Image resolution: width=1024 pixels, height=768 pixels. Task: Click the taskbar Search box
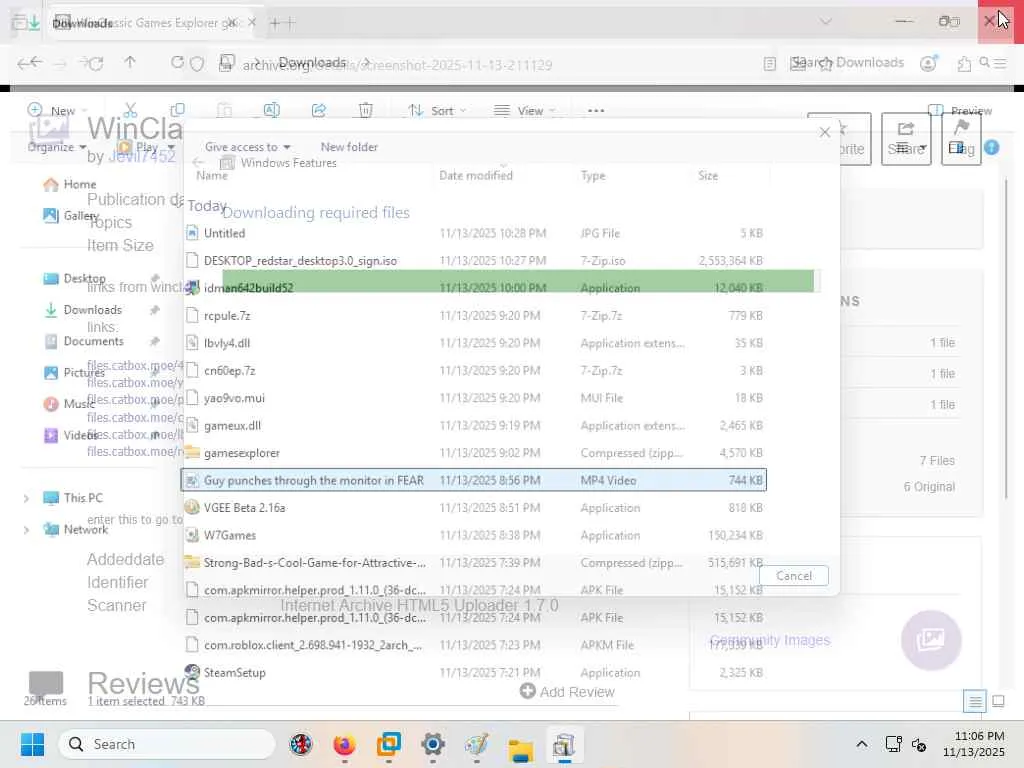pos(167,744)
